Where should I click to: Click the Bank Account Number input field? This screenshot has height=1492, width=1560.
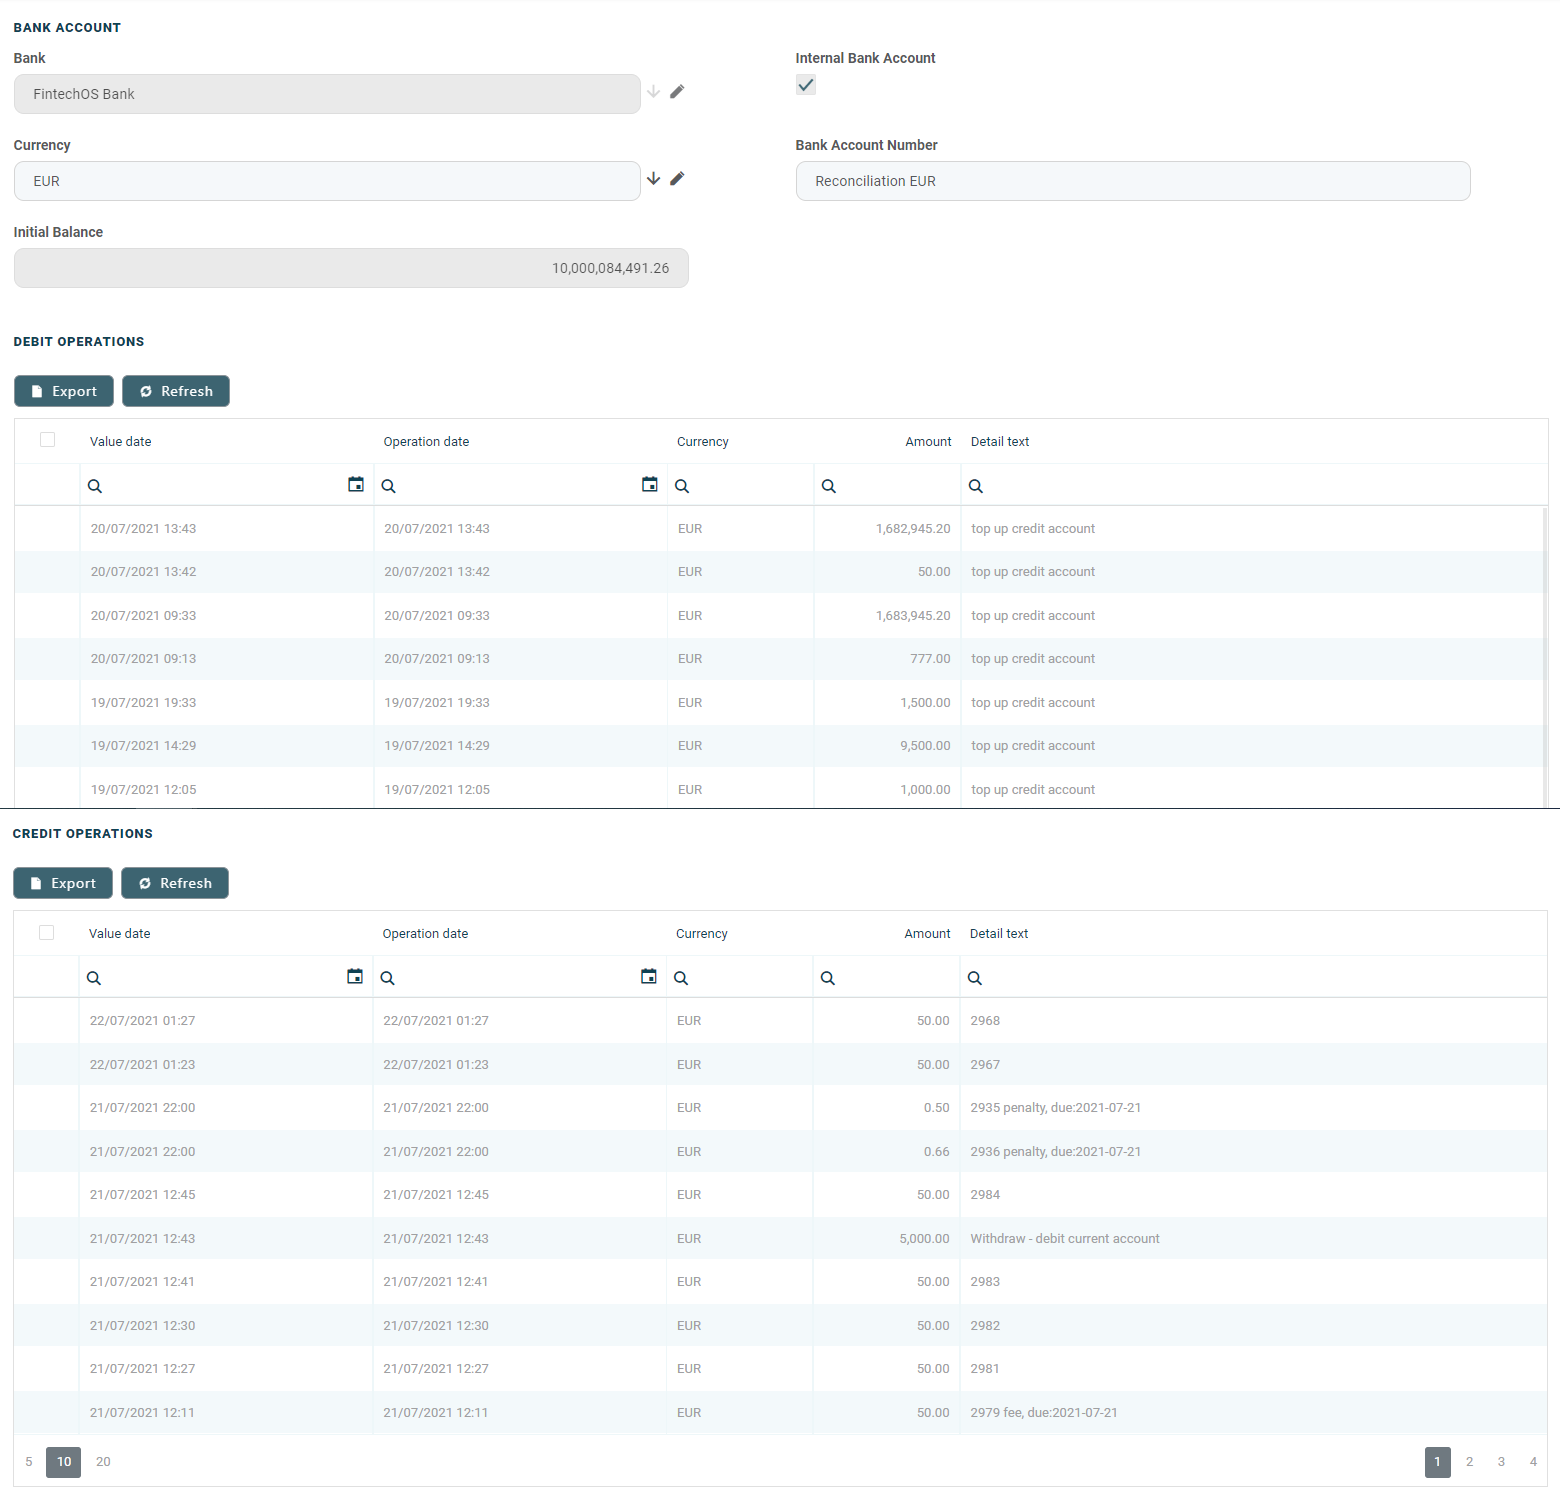click(1132, 181)
